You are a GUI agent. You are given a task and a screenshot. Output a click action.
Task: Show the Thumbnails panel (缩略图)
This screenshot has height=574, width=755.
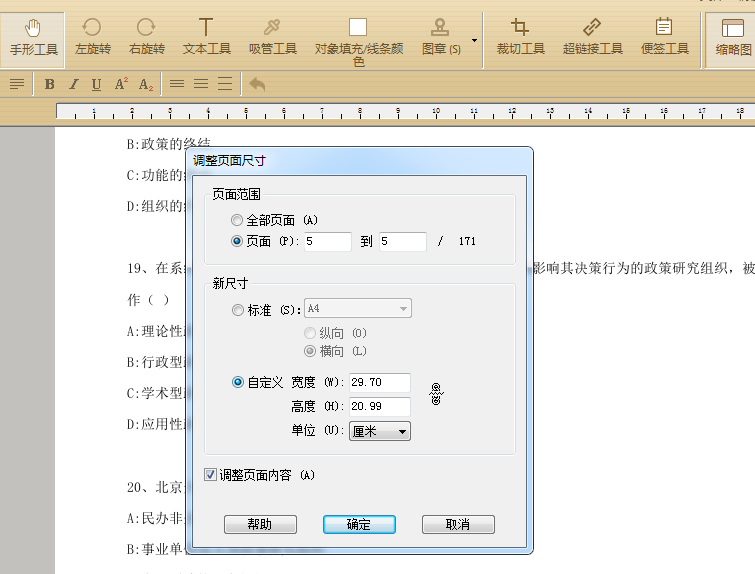pyautogui.click(x=733, y=39)
